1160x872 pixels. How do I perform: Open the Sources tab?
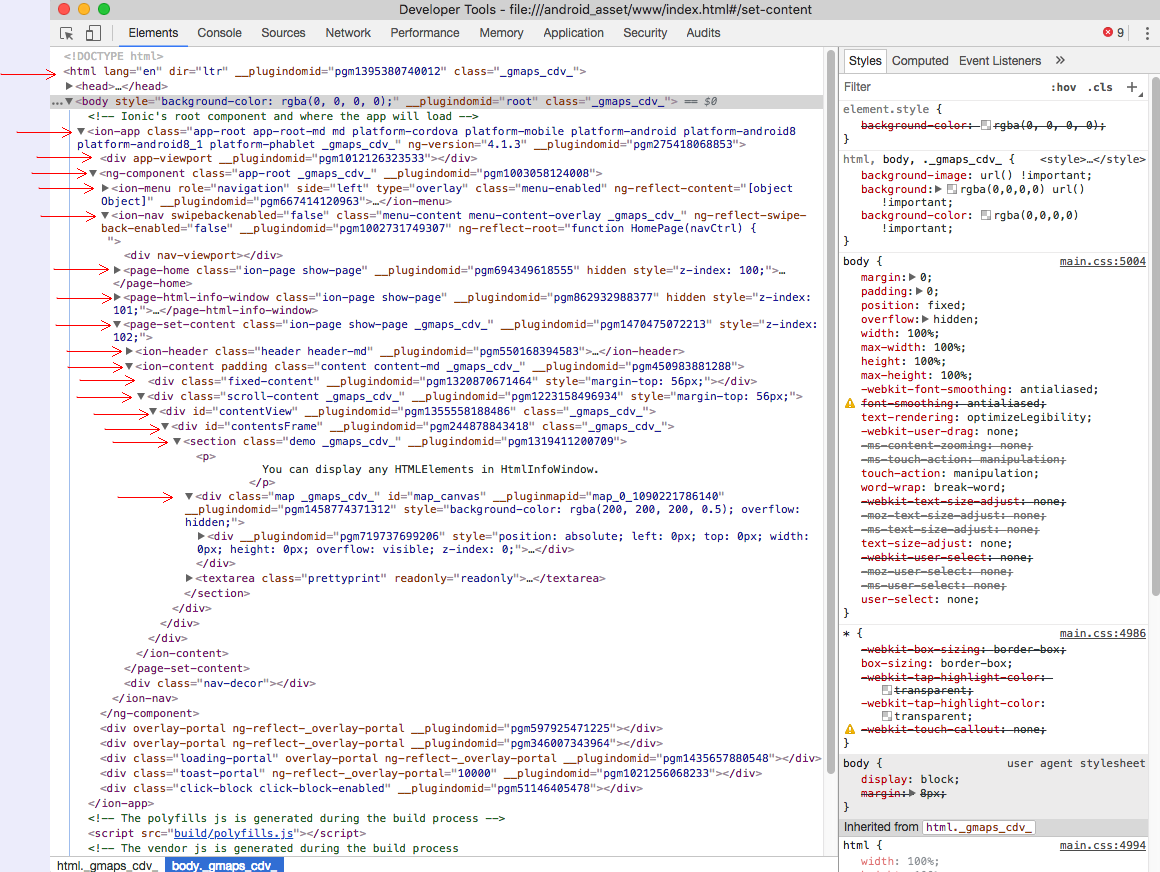283,33
